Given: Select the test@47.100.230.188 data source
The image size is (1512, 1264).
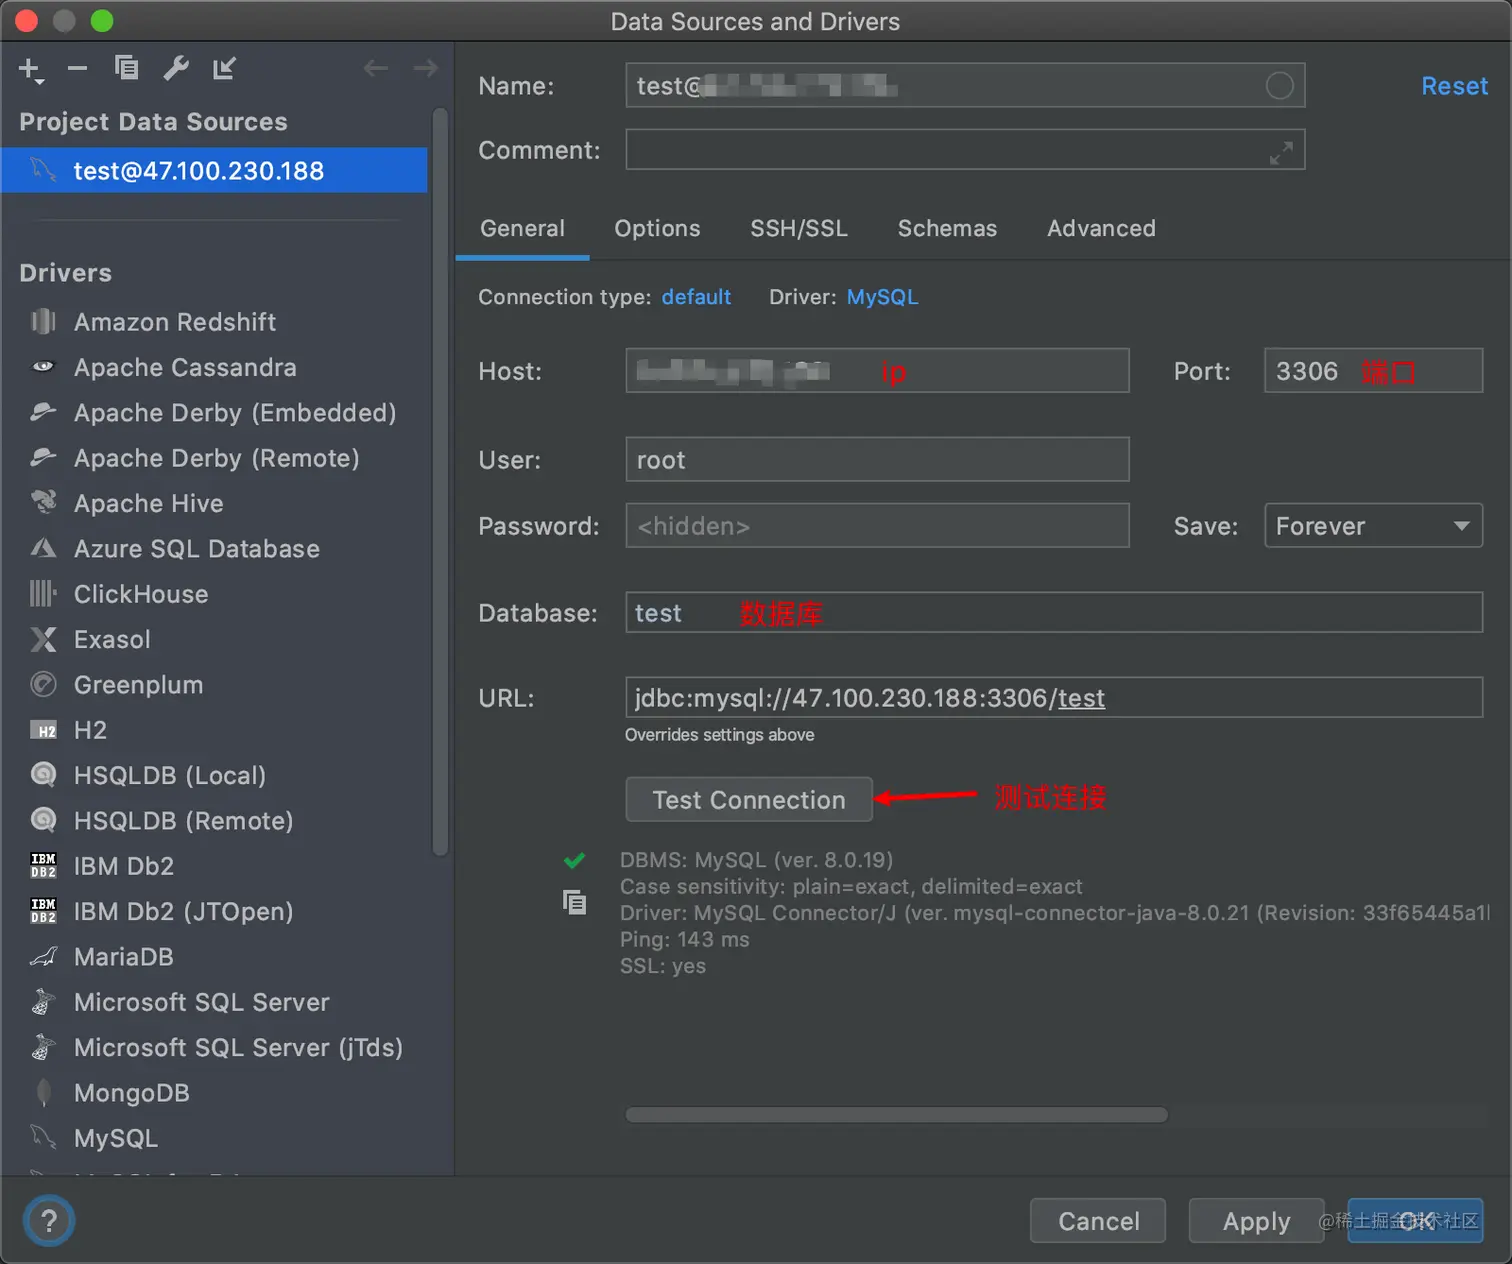Looking at the screenshot, I should click(214, 170).
